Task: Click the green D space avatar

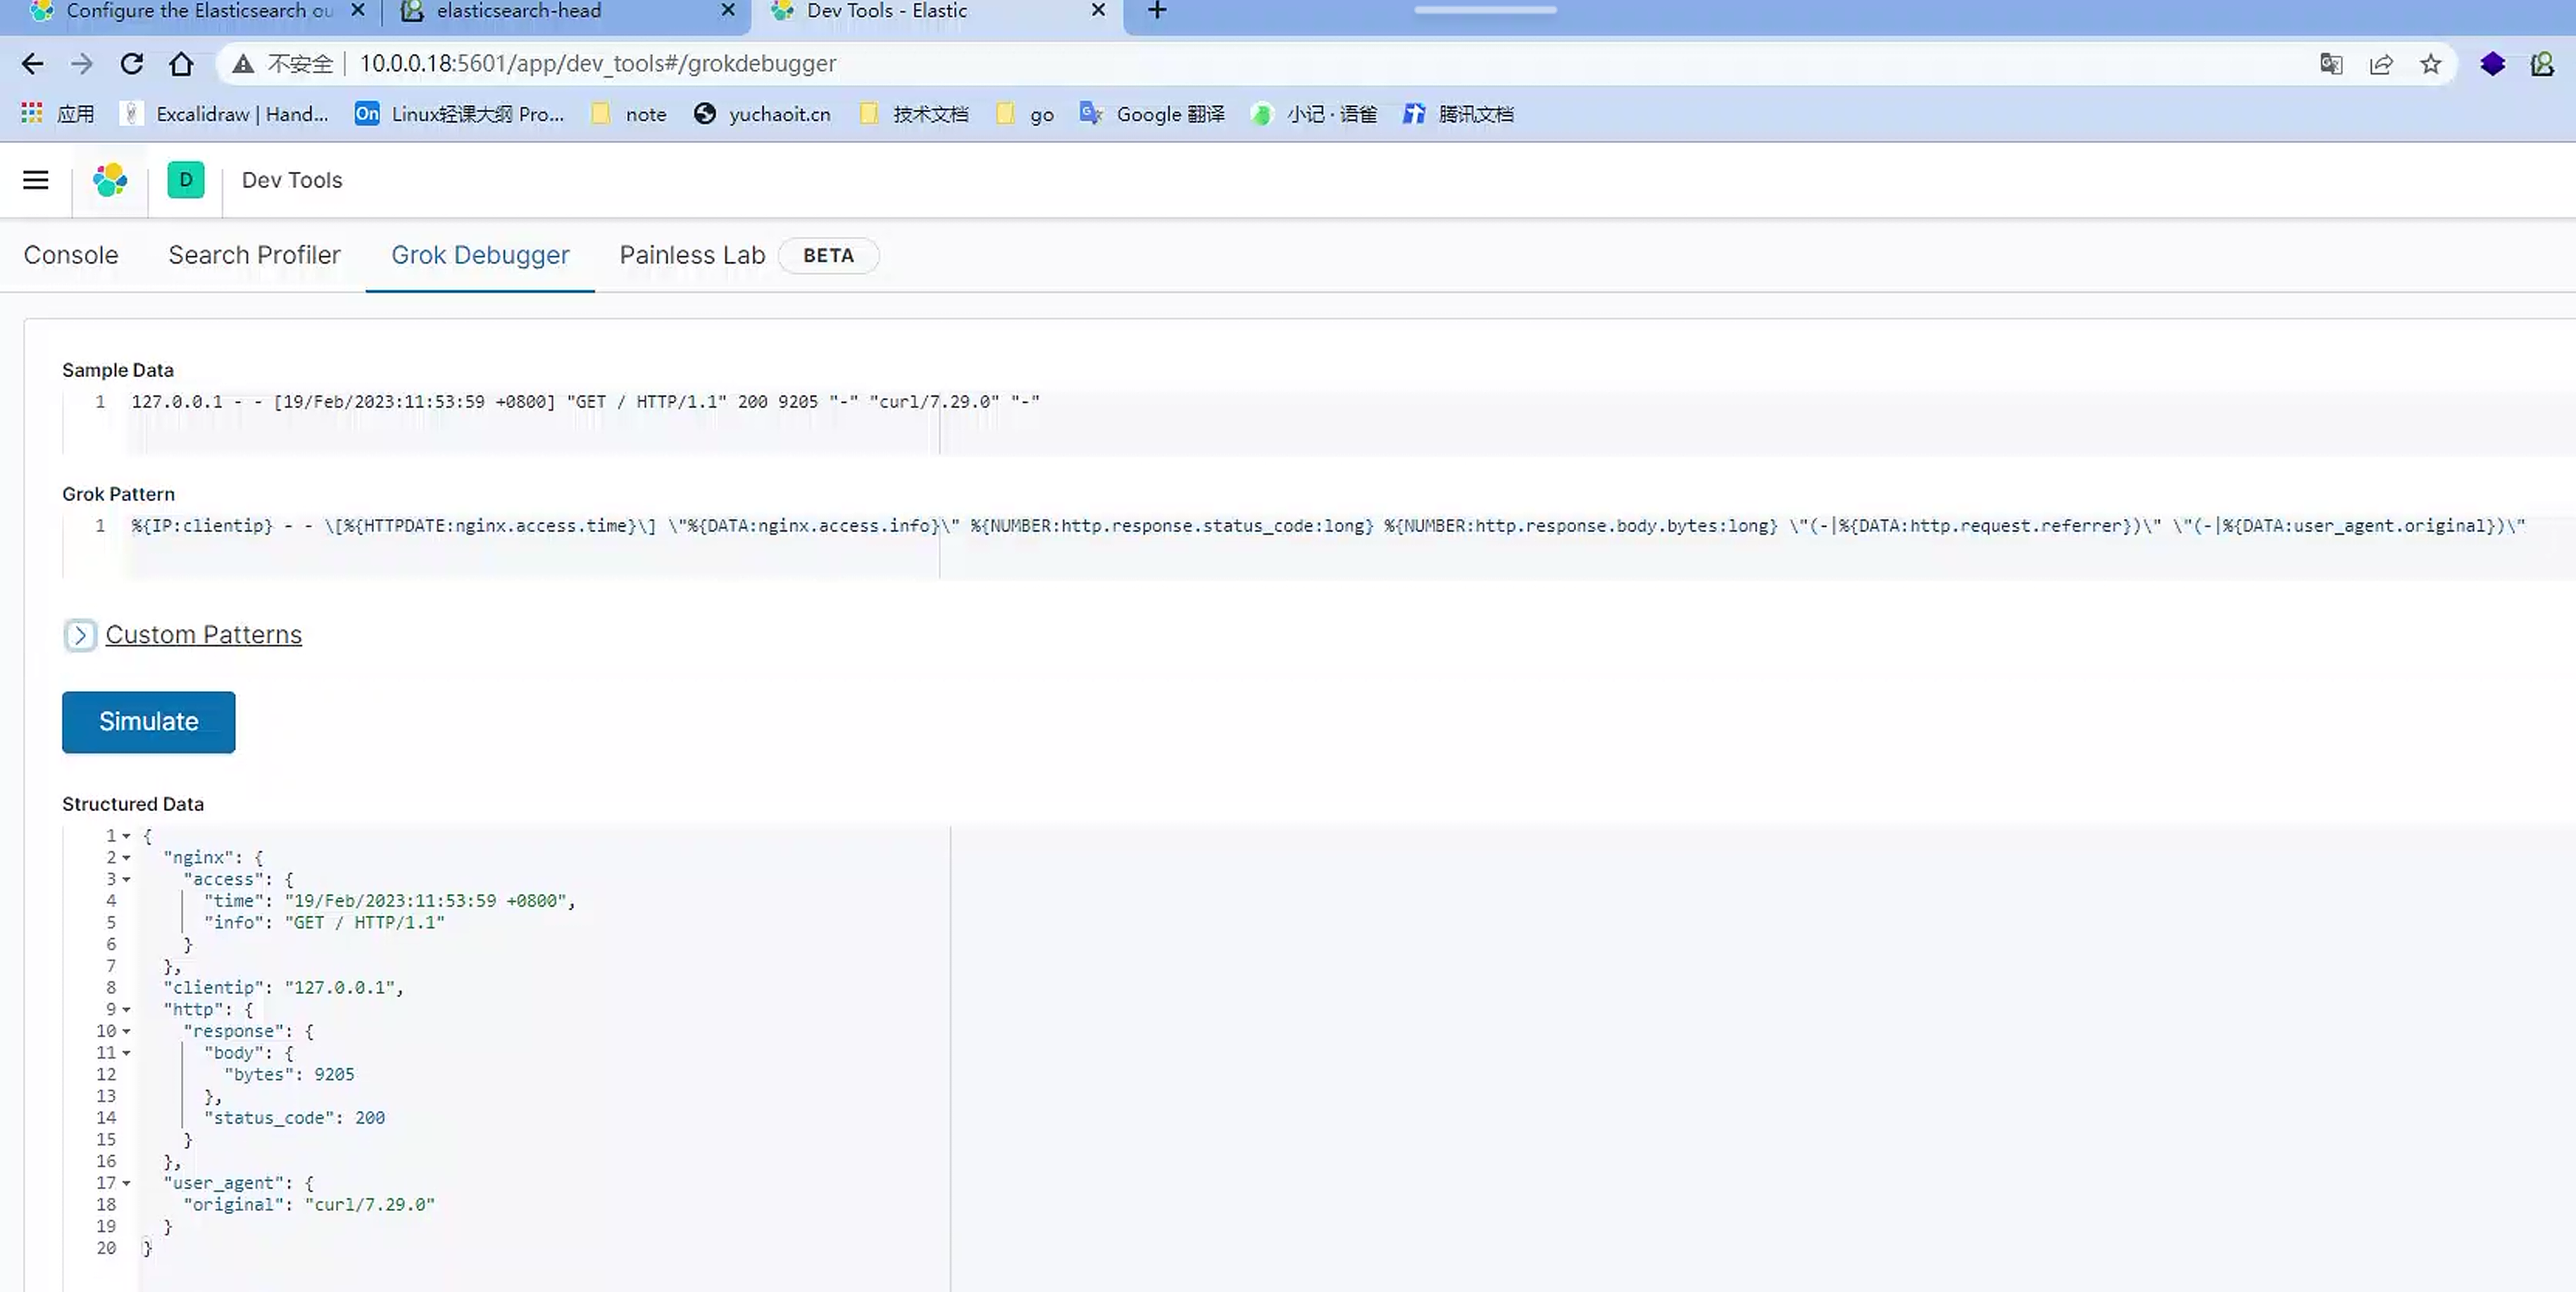Action: [186, 180]
